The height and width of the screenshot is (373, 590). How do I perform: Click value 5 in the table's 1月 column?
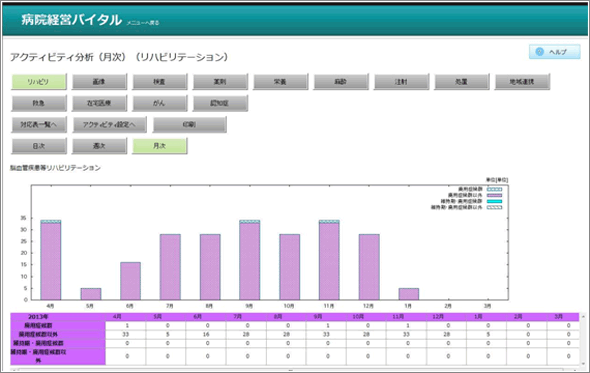[x=488, y=335]
